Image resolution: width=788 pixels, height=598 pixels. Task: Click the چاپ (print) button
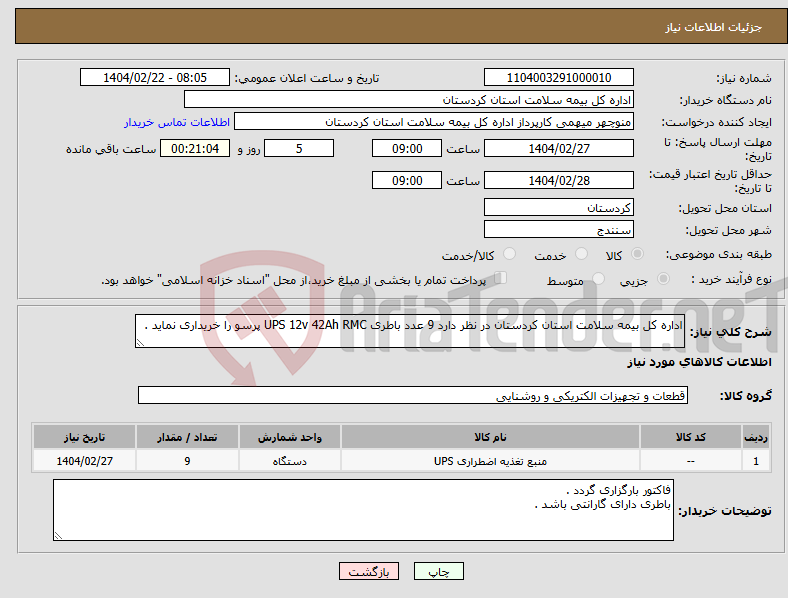(438, 571)
